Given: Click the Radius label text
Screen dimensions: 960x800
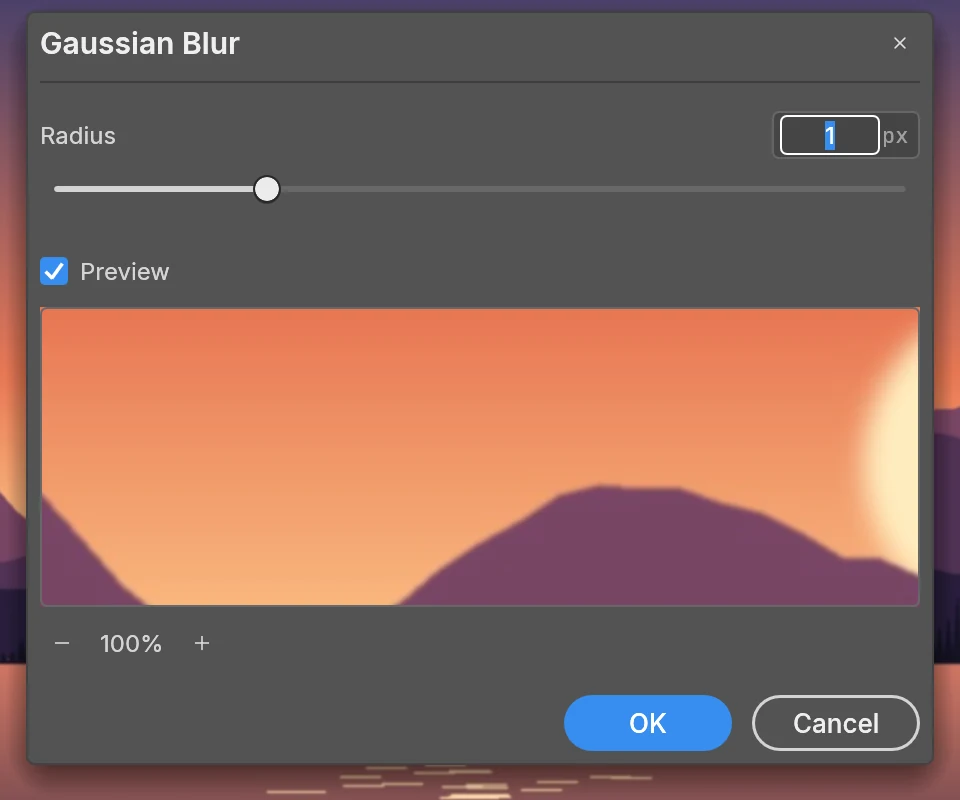Looking at the screenshot, I should click(x=78, y=136).
